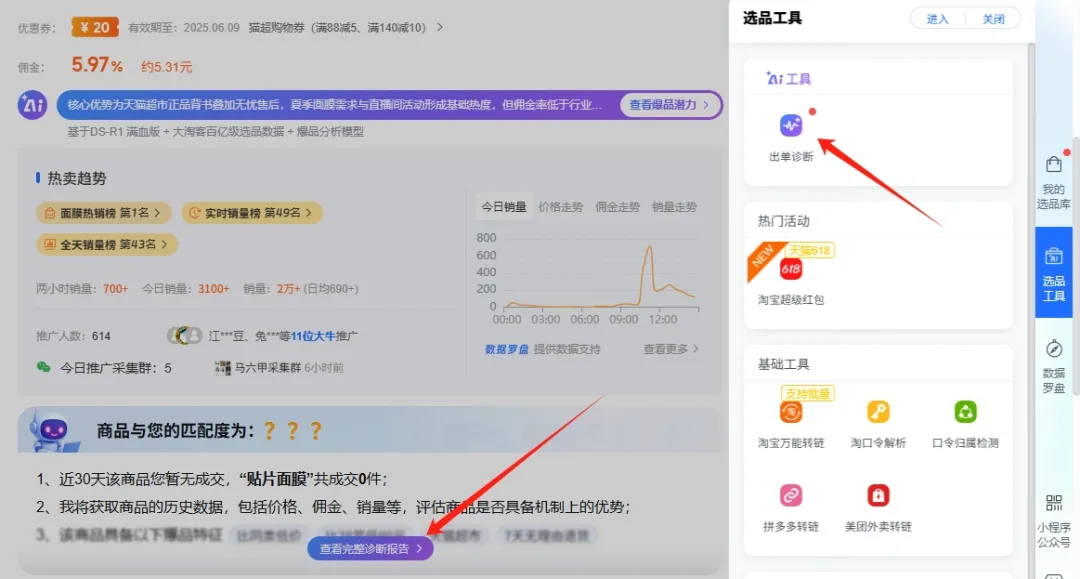Click the 选品工具 panel scrollbar
The width and height of the screenshot is (1080, 579).
tap(1031, 310)
